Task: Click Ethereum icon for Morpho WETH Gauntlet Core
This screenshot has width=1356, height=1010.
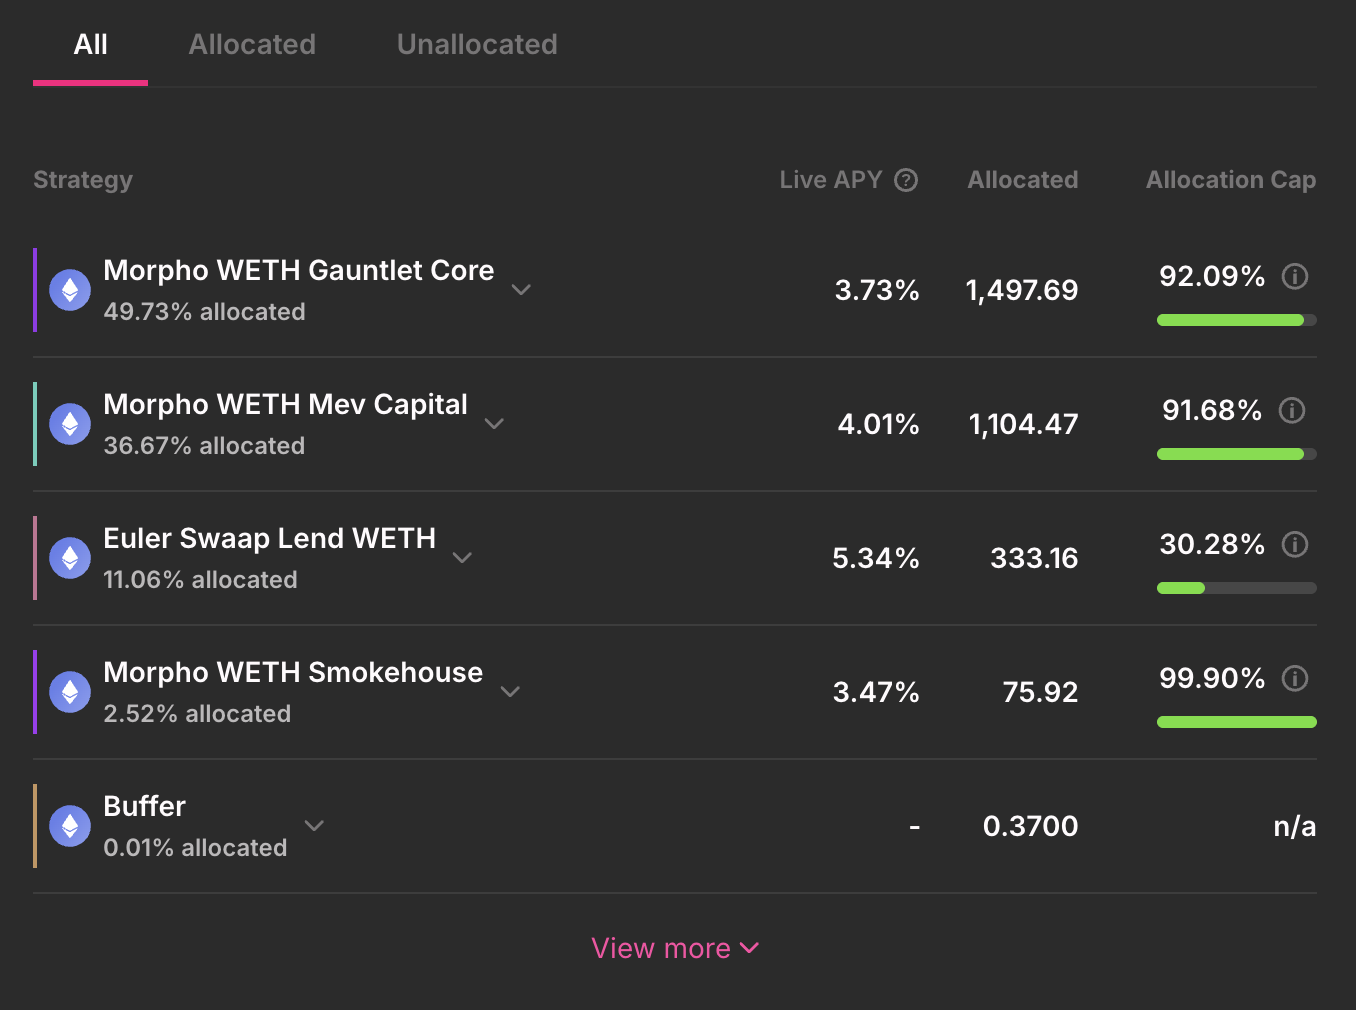Action: coord(70,290)
